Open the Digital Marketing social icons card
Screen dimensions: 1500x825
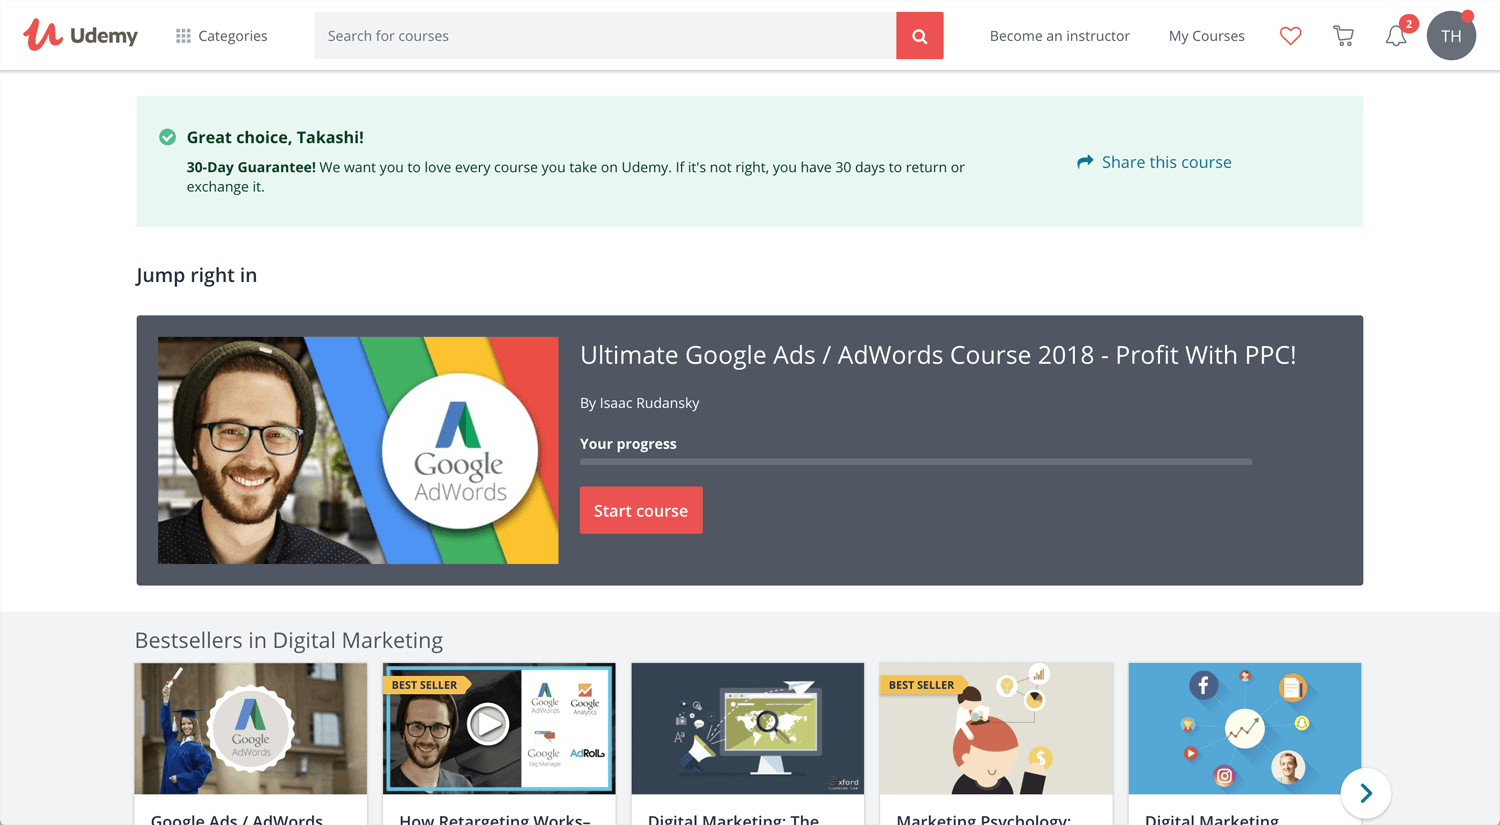point(1245,743)
